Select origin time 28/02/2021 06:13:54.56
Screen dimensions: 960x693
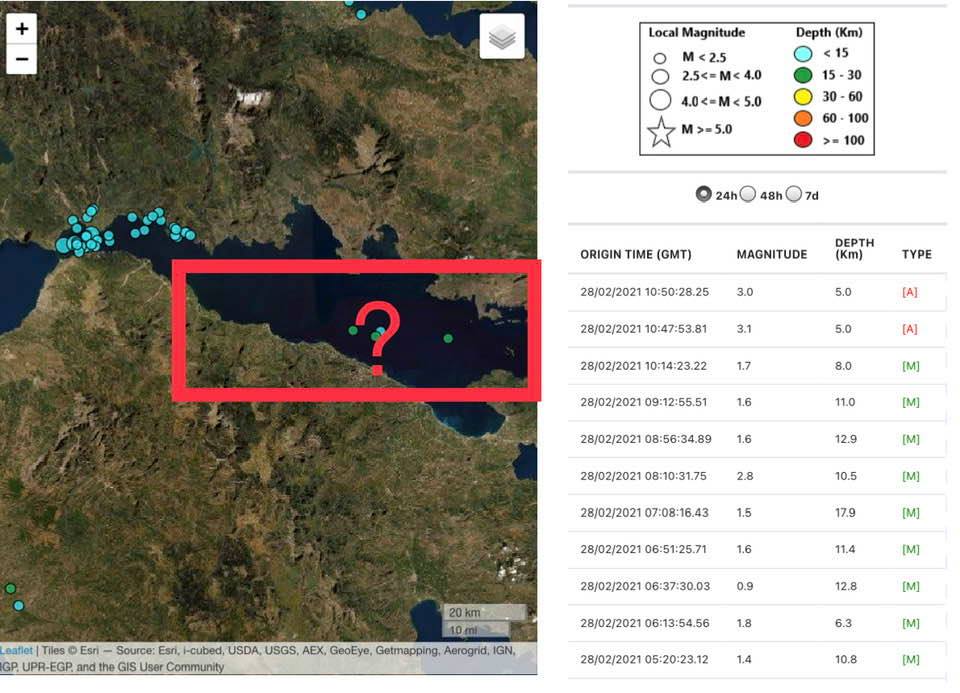(645, 623)
